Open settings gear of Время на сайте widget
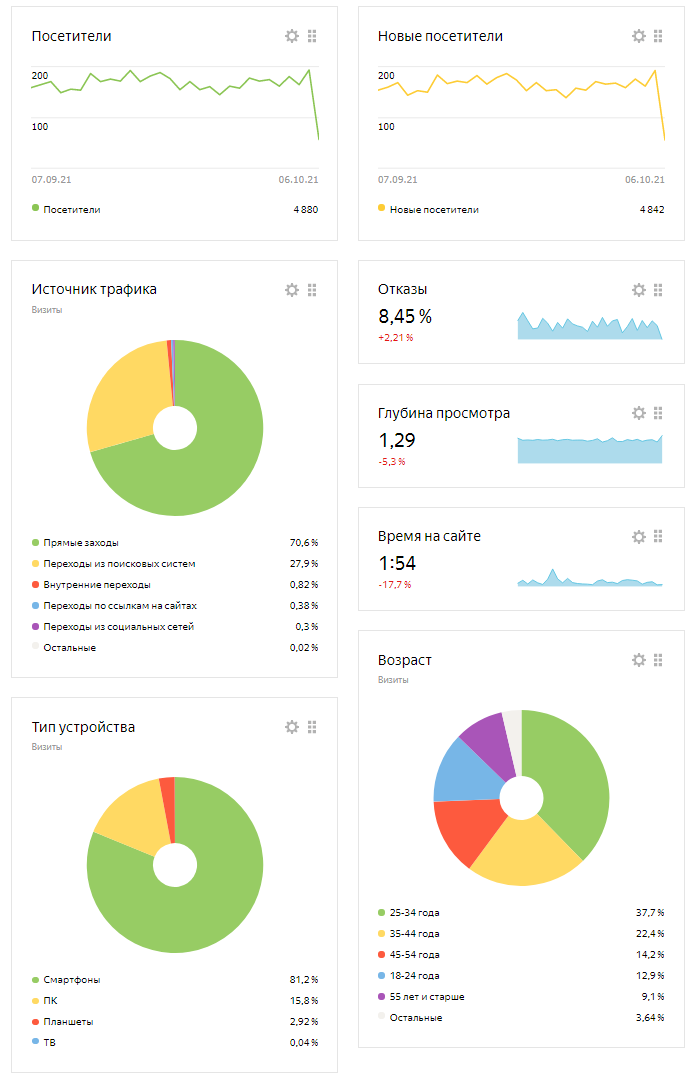The image size is (698, 1082). (639, 536)
